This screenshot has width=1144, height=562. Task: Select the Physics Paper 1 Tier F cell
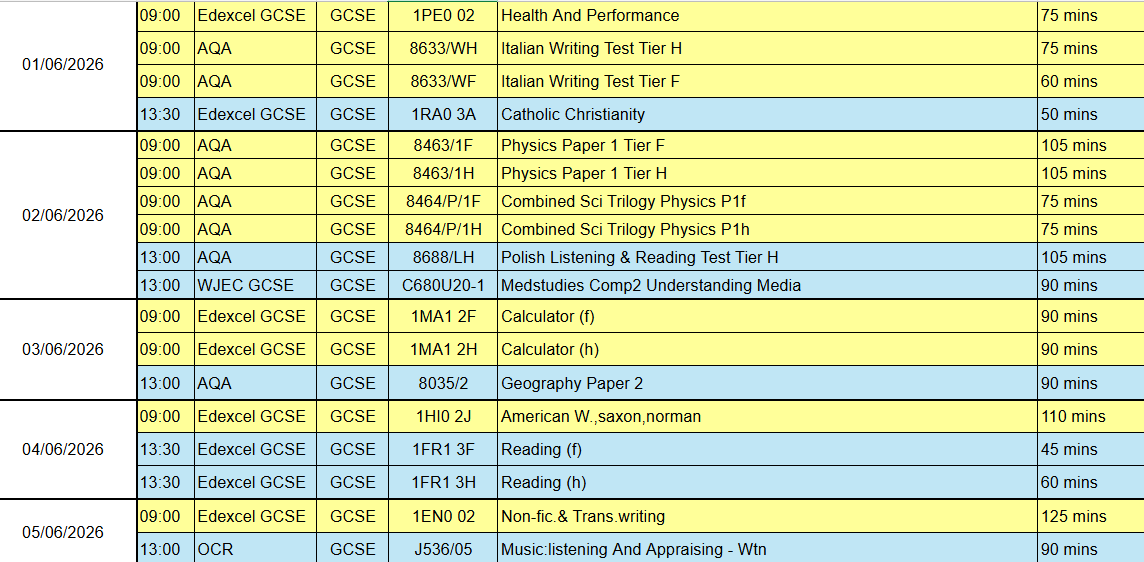pos(766,145)
